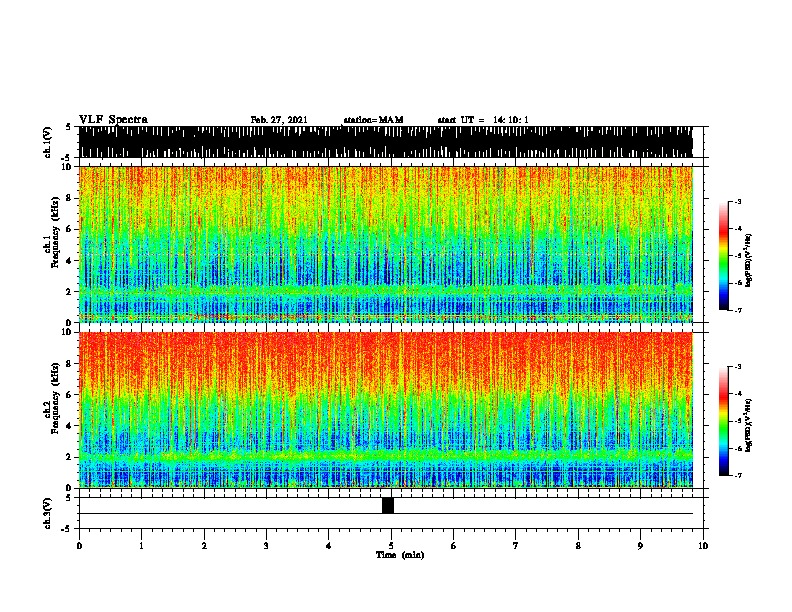
Task: Click the "start UT = 14:10: 1" text
Action: pyautogui.click(x=483, y=120)
